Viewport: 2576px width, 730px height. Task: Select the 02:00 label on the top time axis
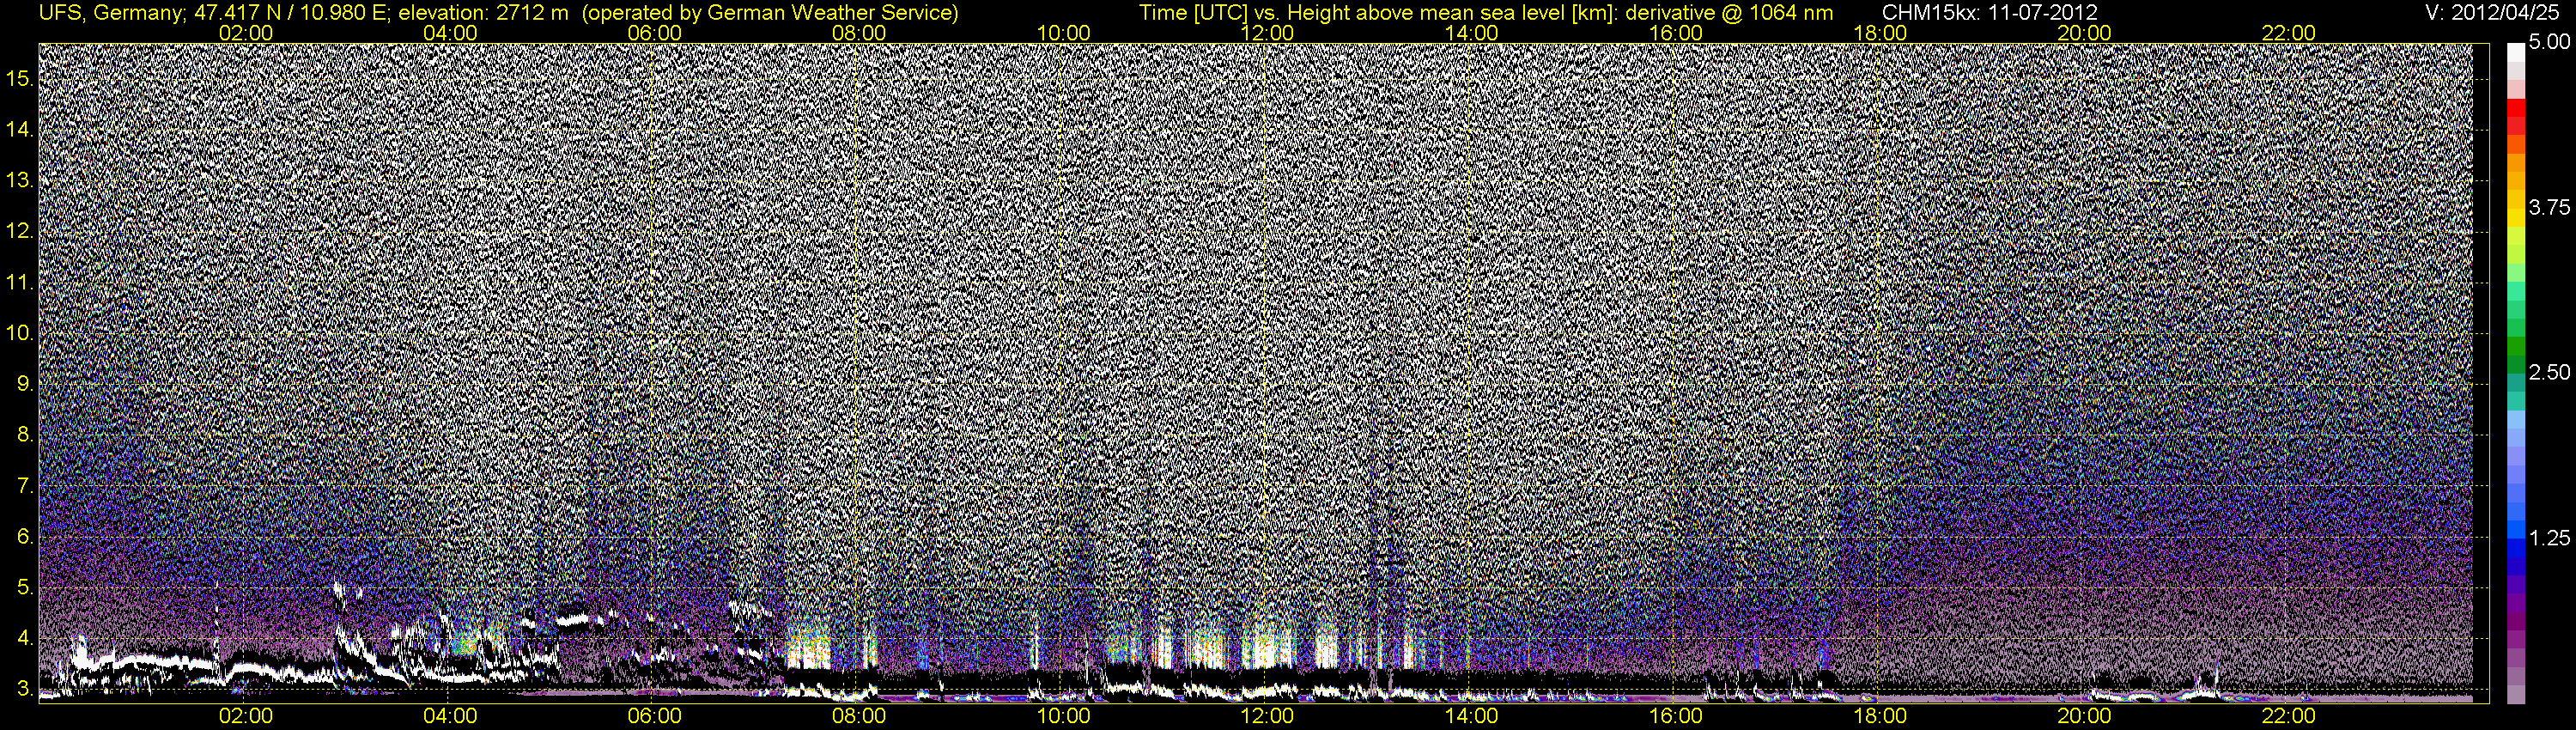[246, 33]
